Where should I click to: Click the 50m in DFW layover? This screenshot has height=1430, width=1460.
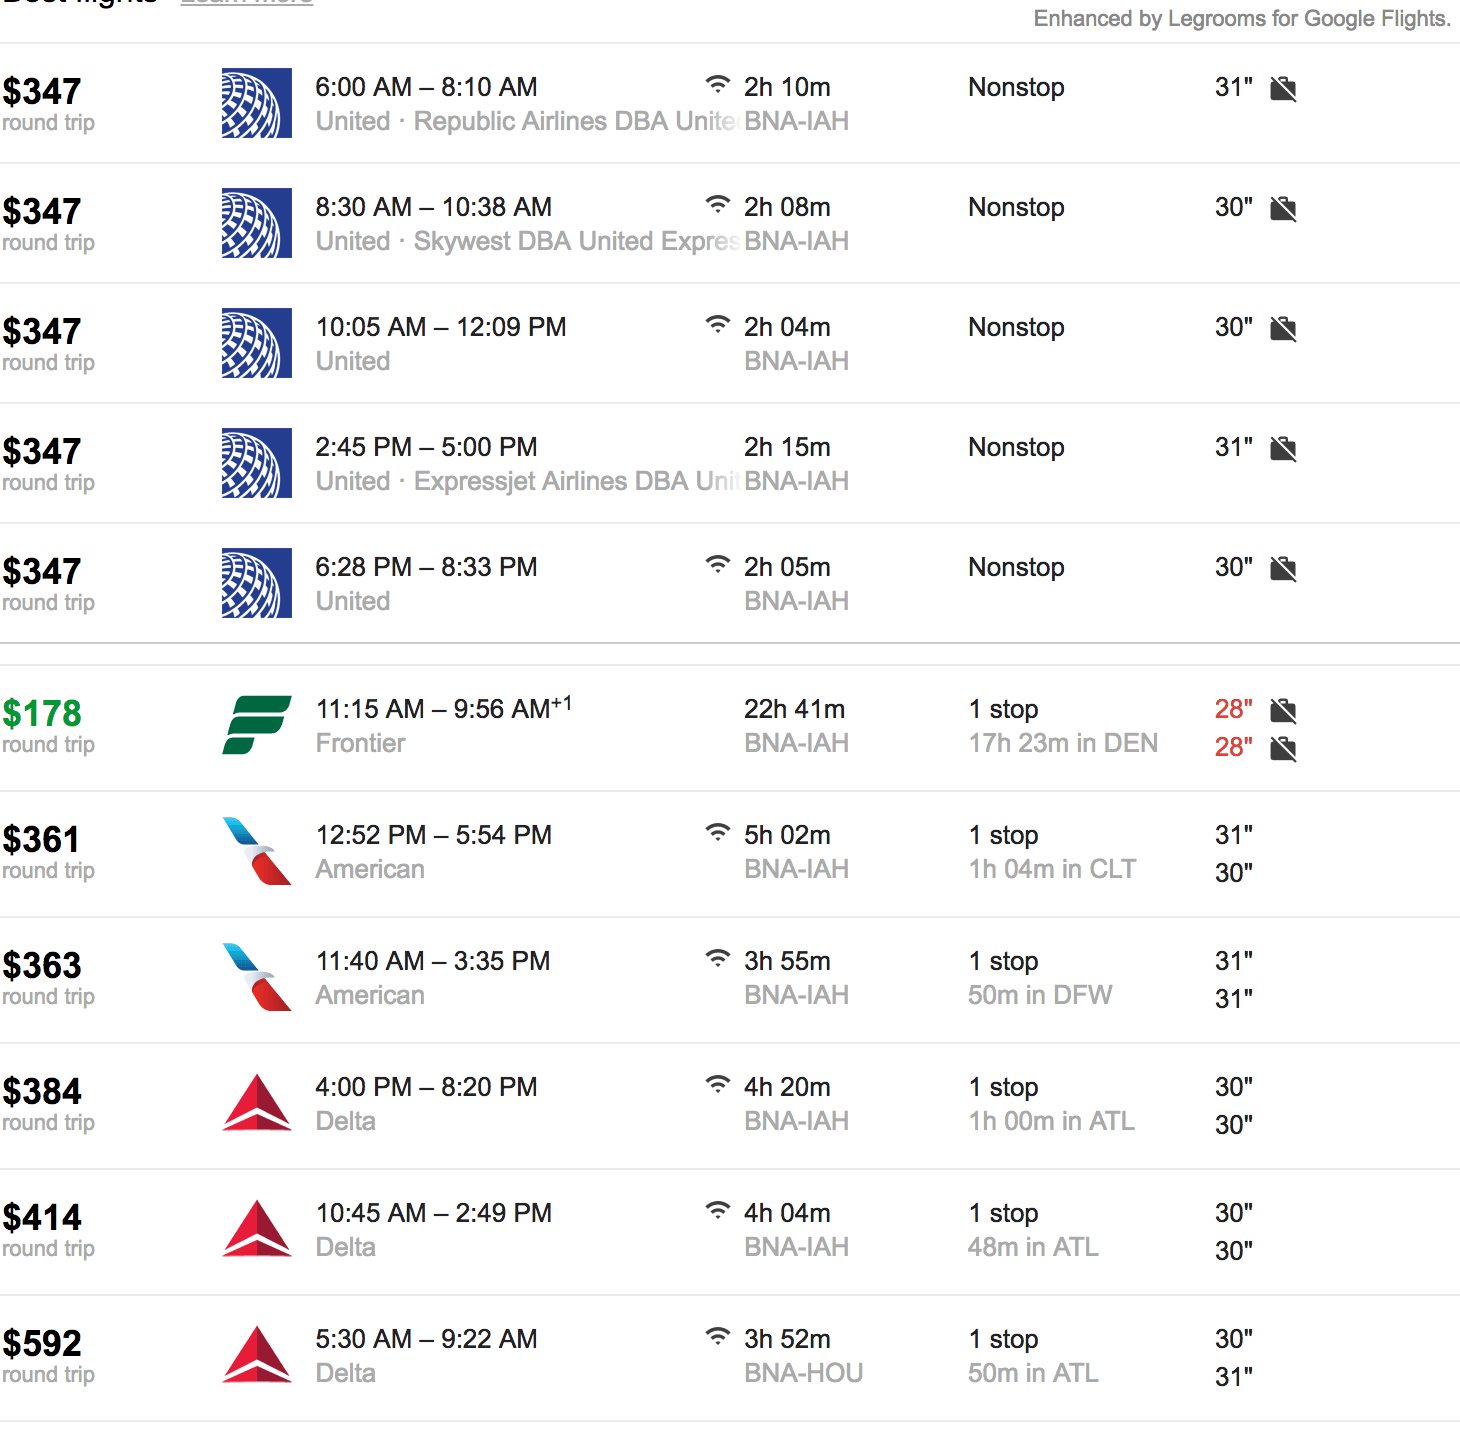click(1040, 995)
